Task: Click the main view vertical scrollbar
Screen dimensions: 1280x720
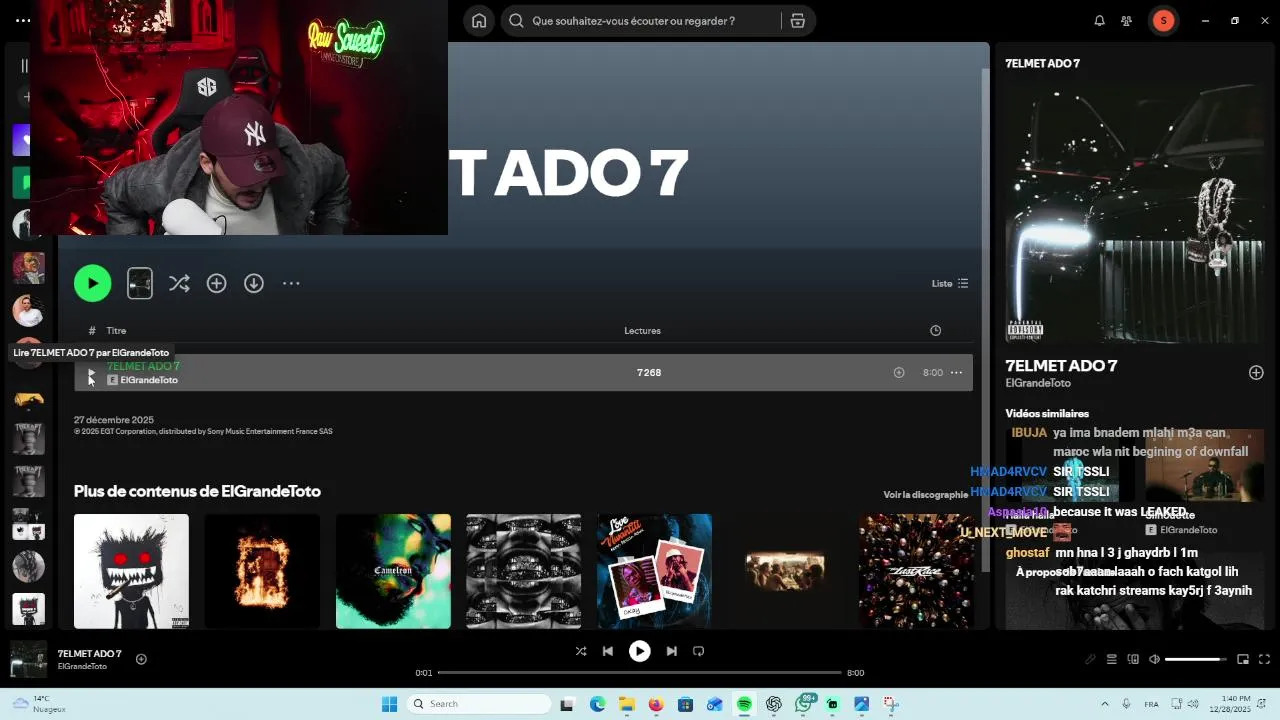Action: (985, 320)
